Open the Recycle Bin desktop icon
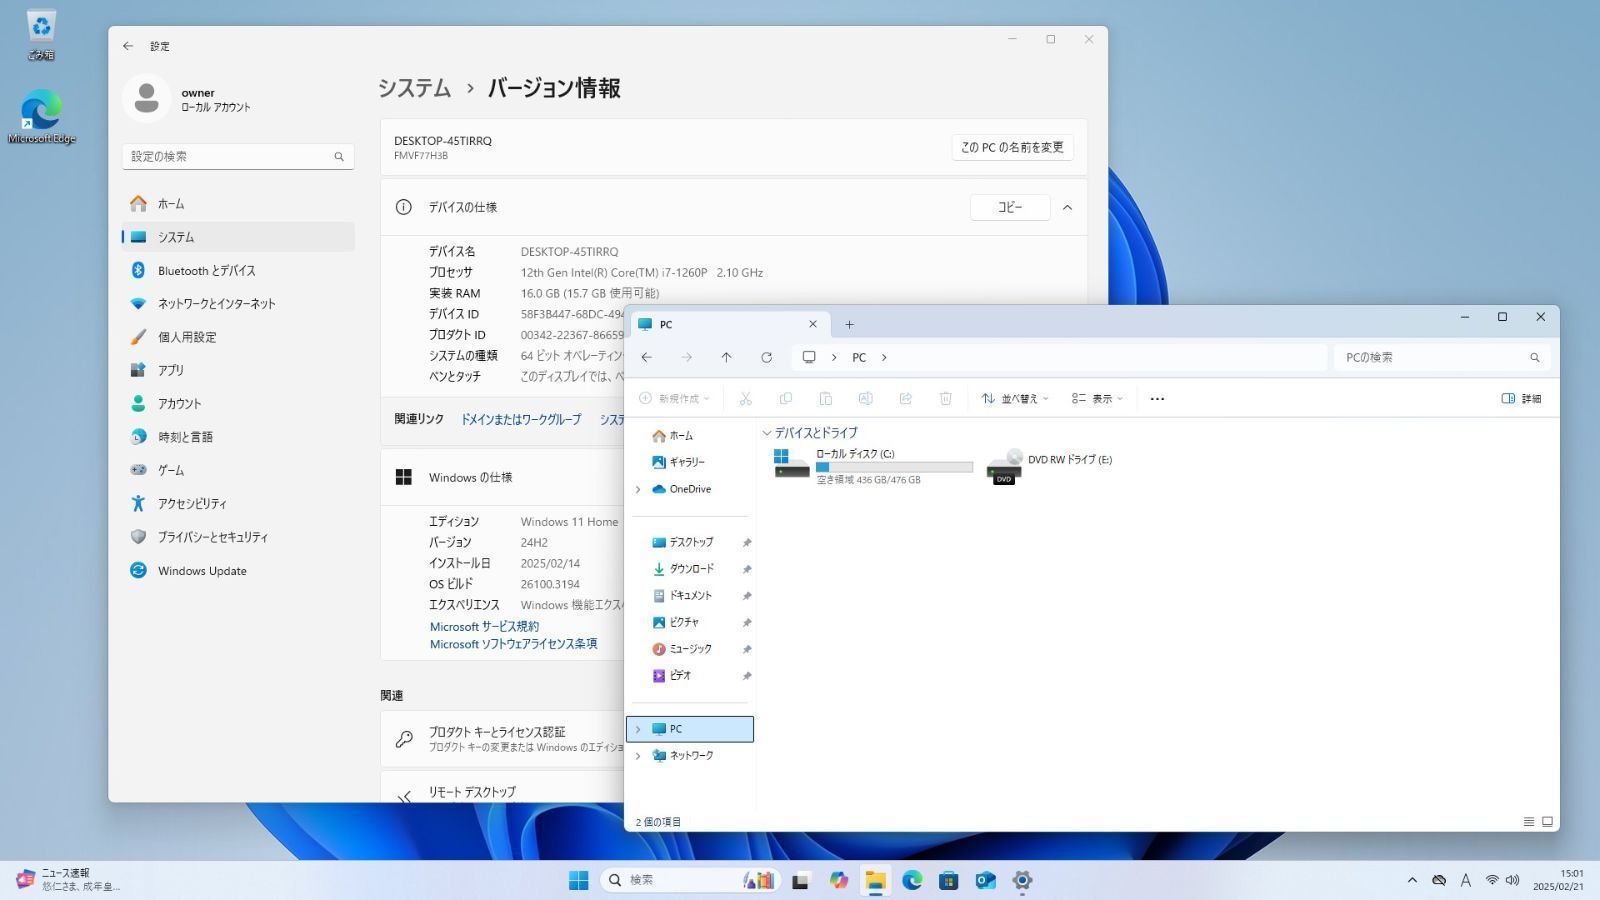The width and height of the screenshot is (1600, 900). point(41,35)
